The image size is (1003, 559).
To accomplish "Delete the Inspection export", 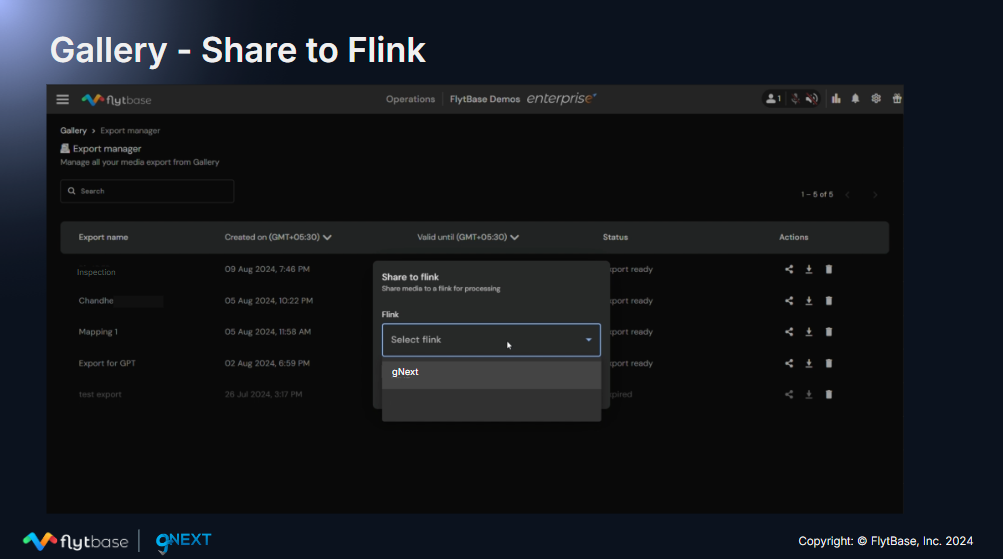I will [x=828, y=269].
